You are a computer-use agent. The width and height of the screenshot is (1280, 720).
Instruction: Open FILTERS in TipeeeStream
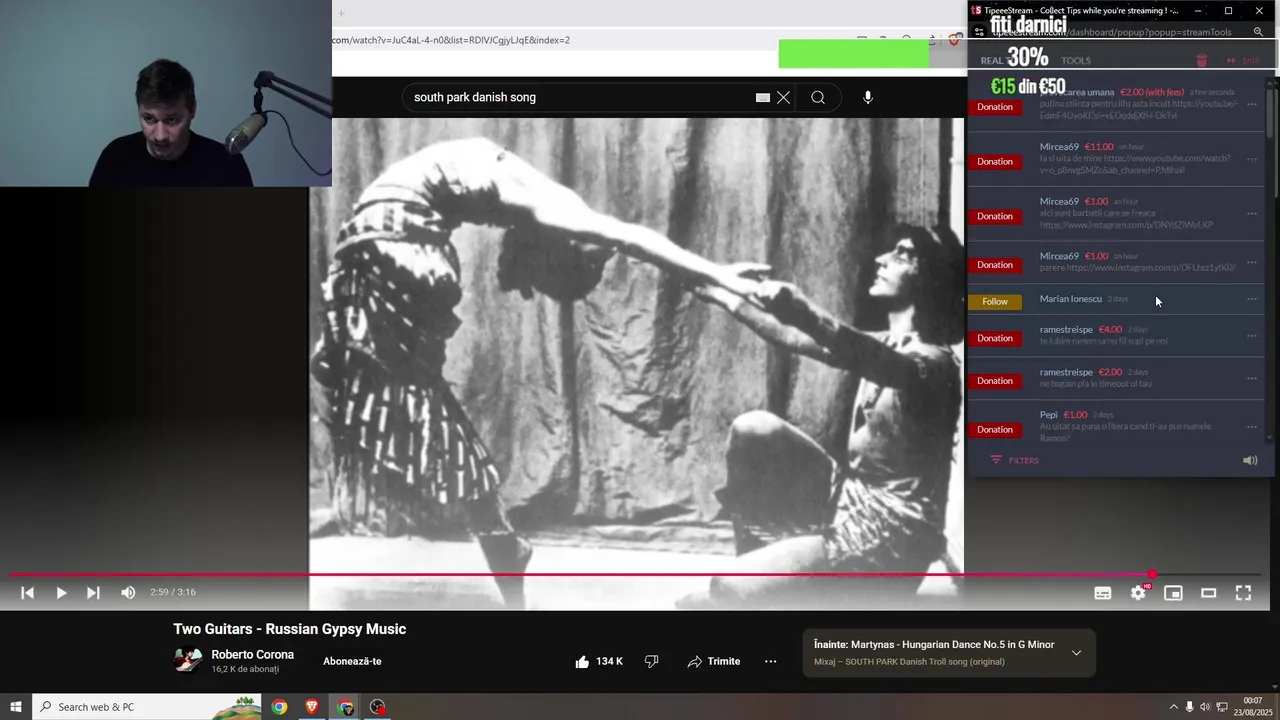(1015, 460)
